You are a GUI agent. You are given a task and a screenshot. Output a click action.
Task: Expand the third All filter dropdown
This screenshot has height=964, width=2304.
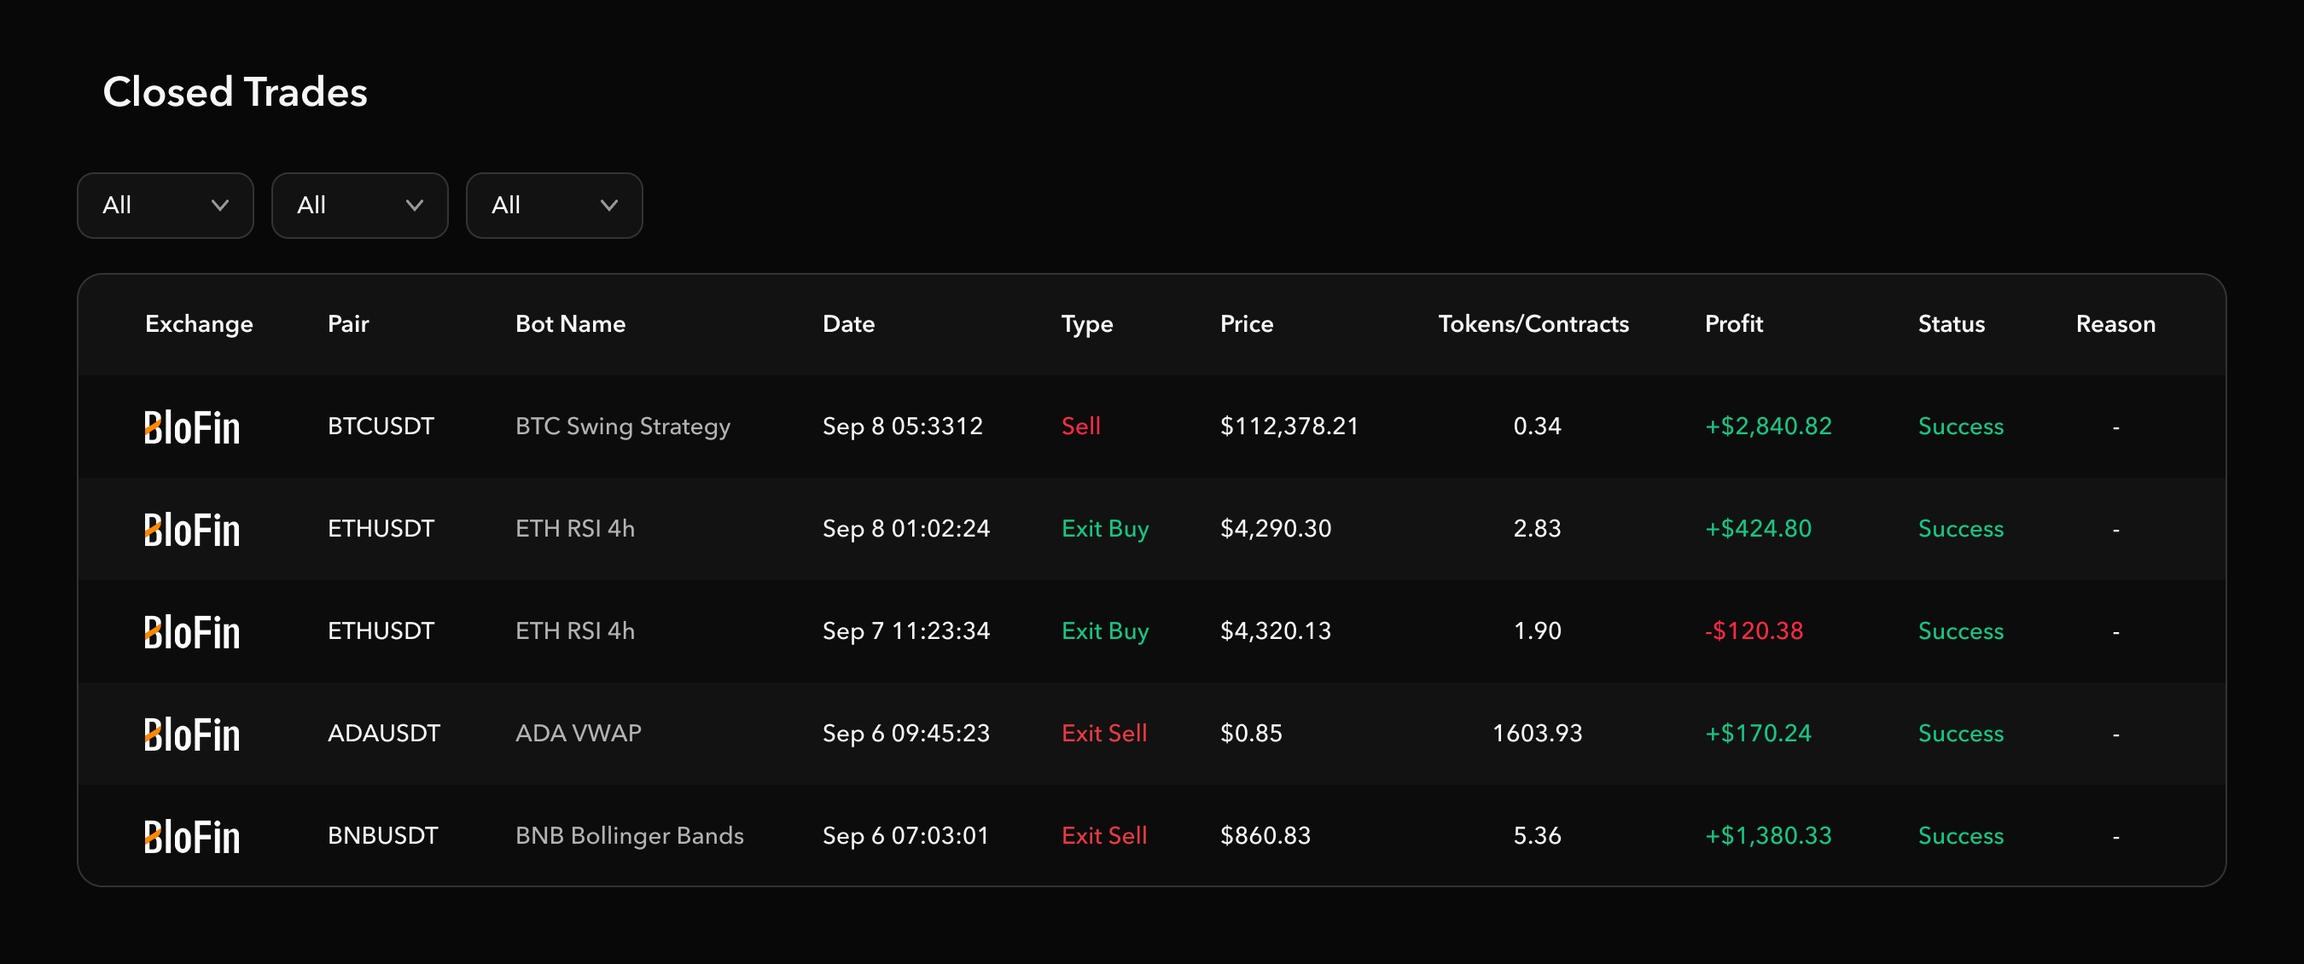(554, 206)
